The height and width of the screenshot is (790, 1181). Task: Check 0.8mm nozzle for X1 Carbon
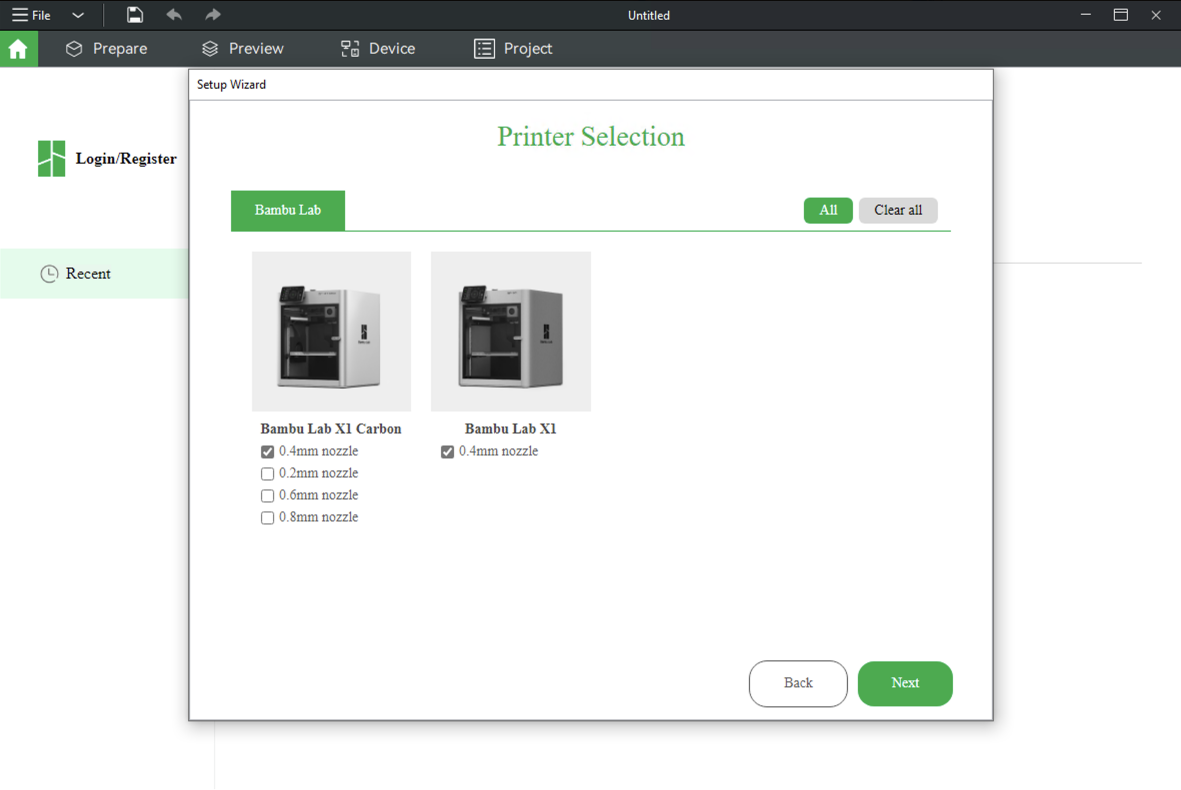pos(267,517)
